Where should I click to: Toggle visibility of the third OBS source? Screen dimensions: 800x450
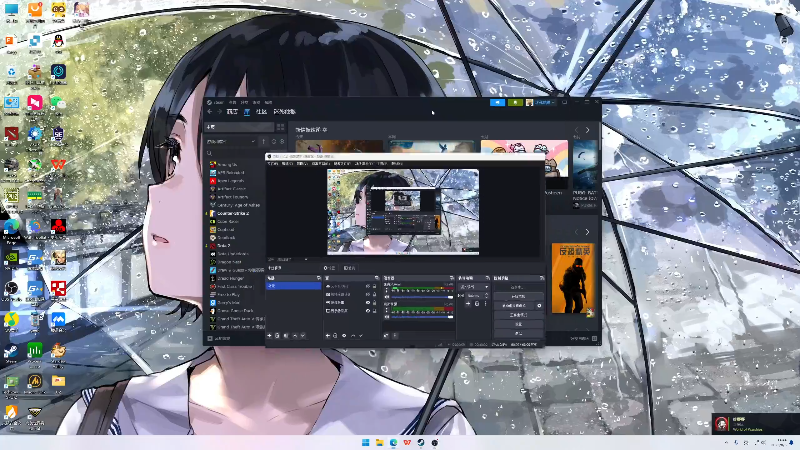(368, 303)
